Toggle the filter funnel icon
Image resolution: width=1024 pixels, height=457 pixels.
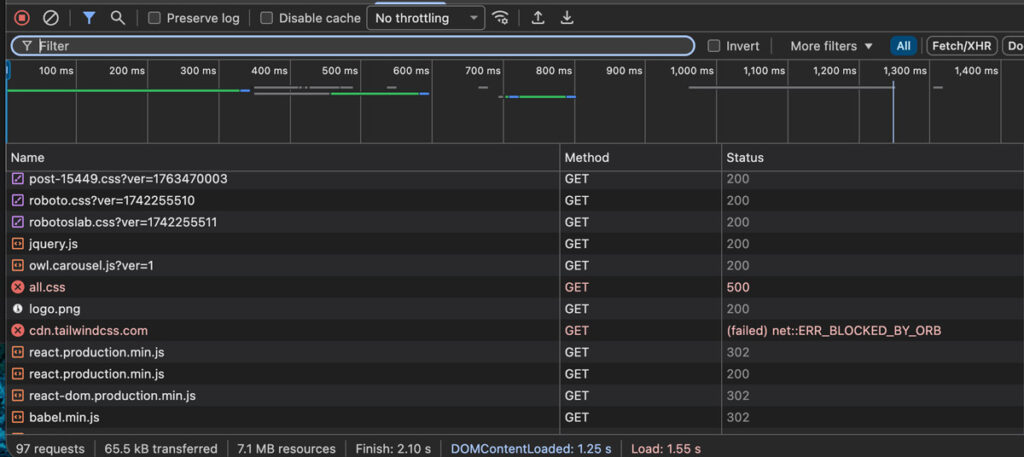tap(89, 18)
